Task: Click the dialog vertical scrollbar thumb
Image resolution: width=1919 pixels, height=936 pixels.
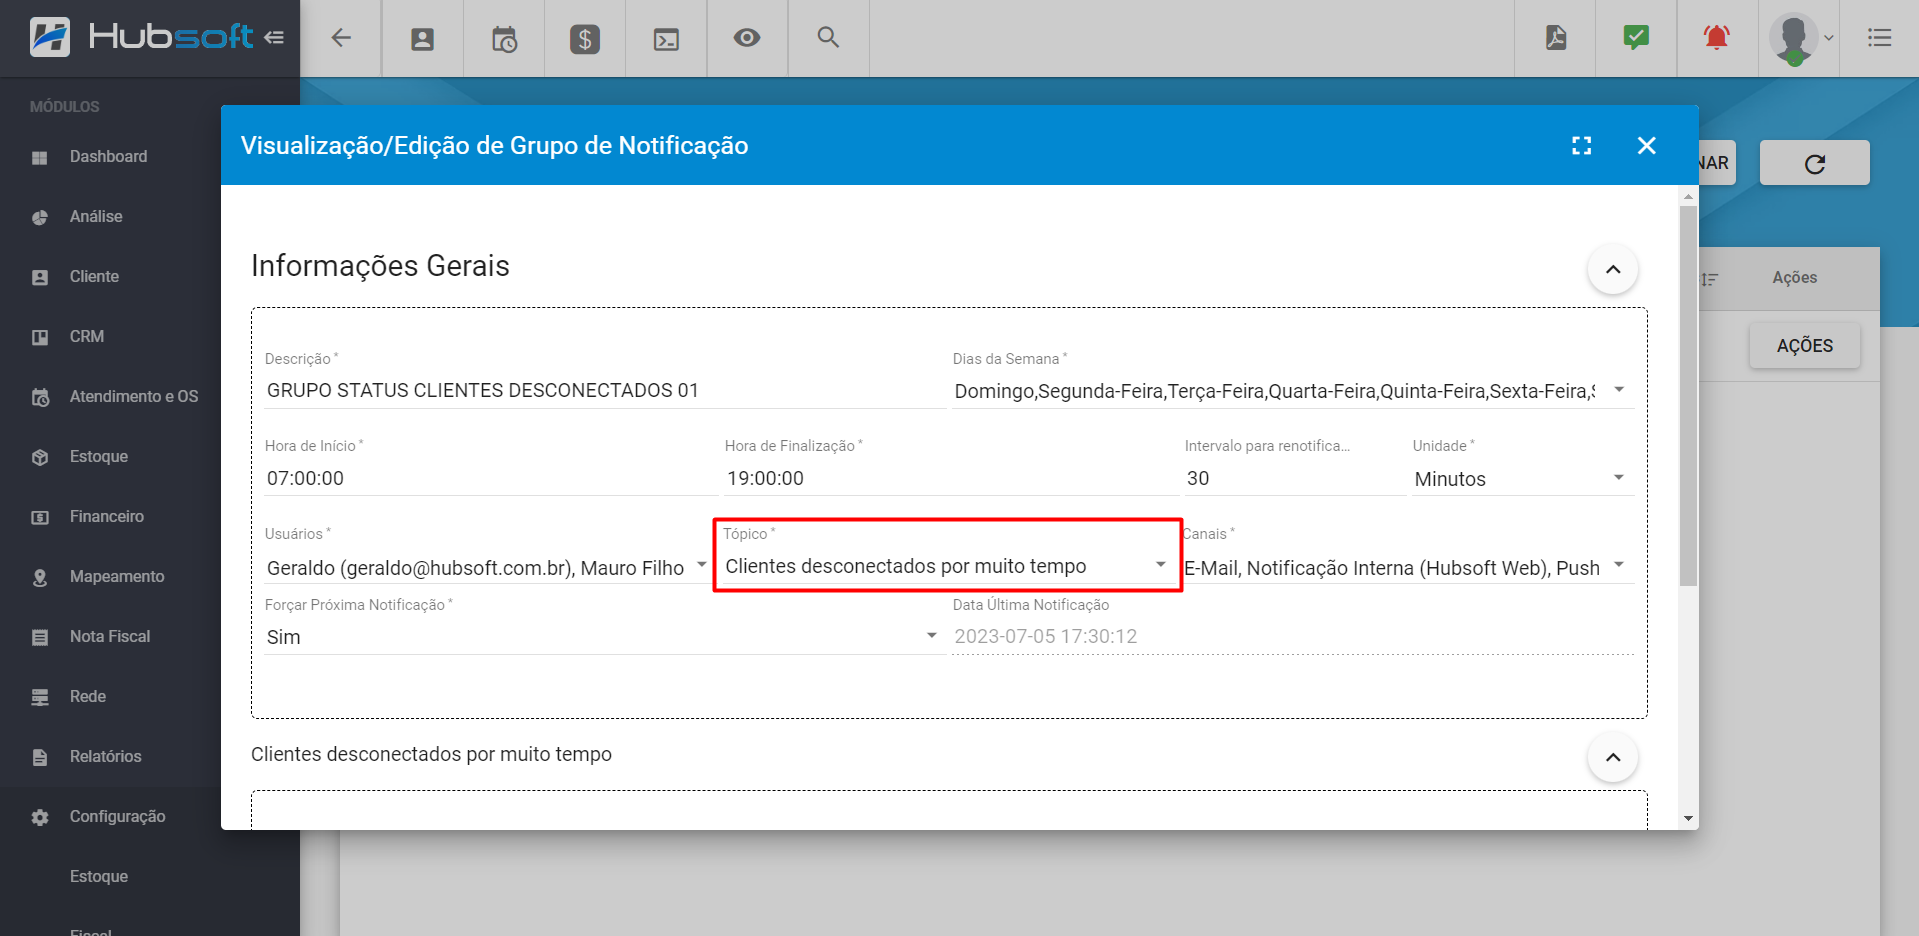Action: click(x=1688, y=395)
